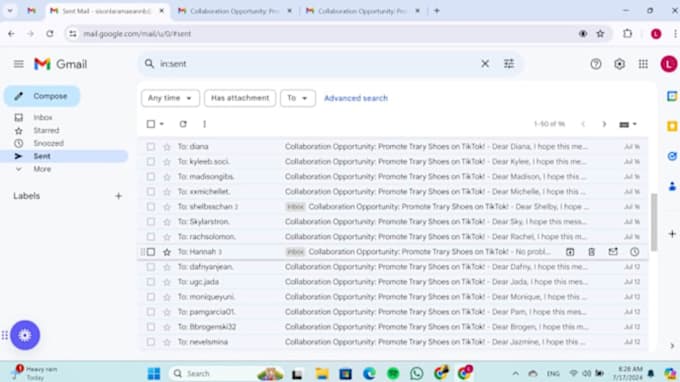Screen dimensions: 680x382
Task: Go to the newer page of messages
Action: pos(583,124)
